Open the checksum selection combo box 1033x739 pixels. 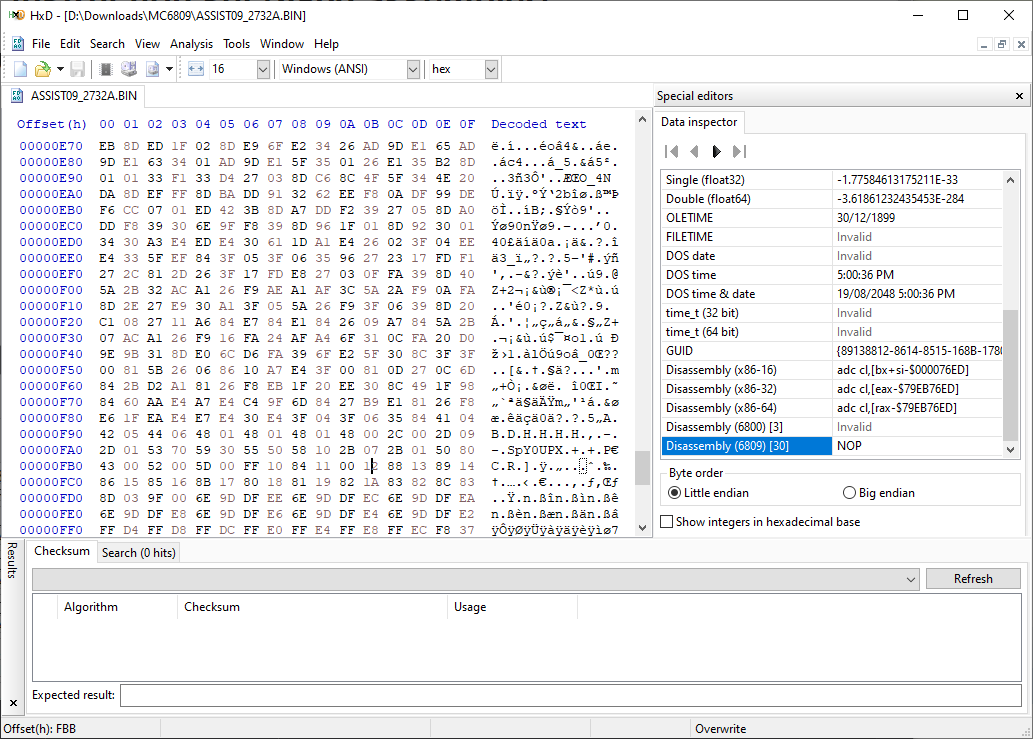point(476,579)
